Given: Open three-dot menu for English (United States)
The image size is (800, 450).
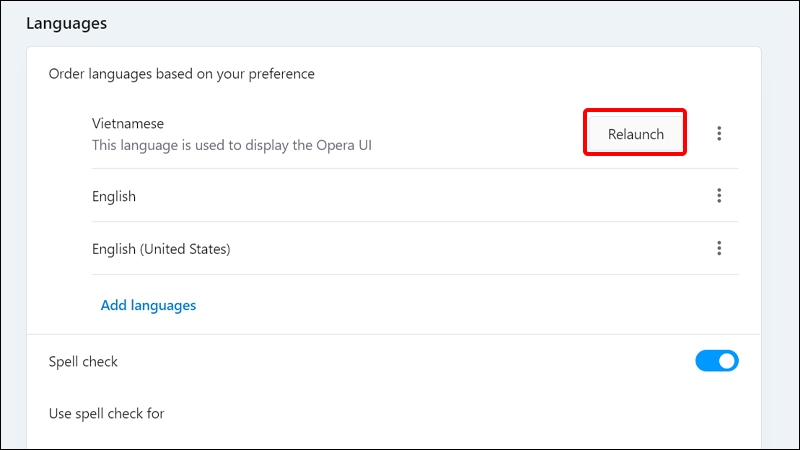Looking at the screenshot, I should pyautogui.click(x=719, y=249).
